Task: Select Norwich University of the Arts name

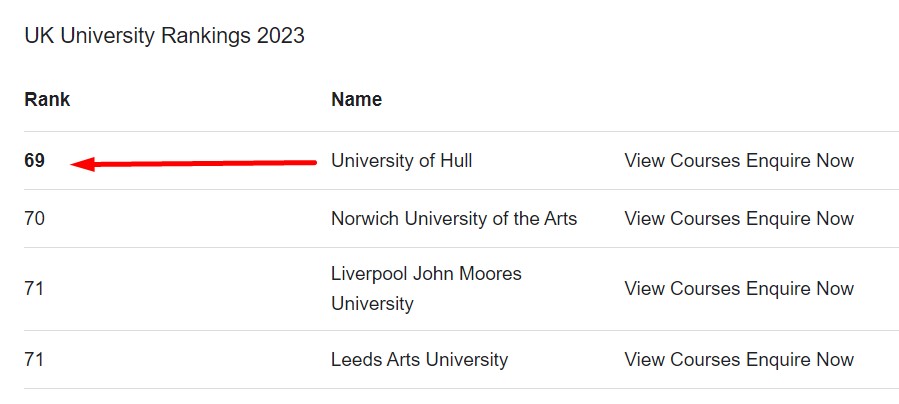Action: (453, 218)
